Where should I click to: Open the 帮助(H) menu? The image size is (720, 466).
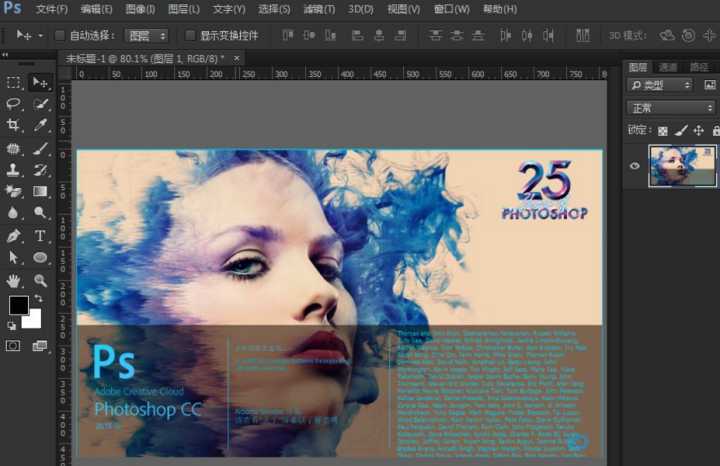(500, 9)
